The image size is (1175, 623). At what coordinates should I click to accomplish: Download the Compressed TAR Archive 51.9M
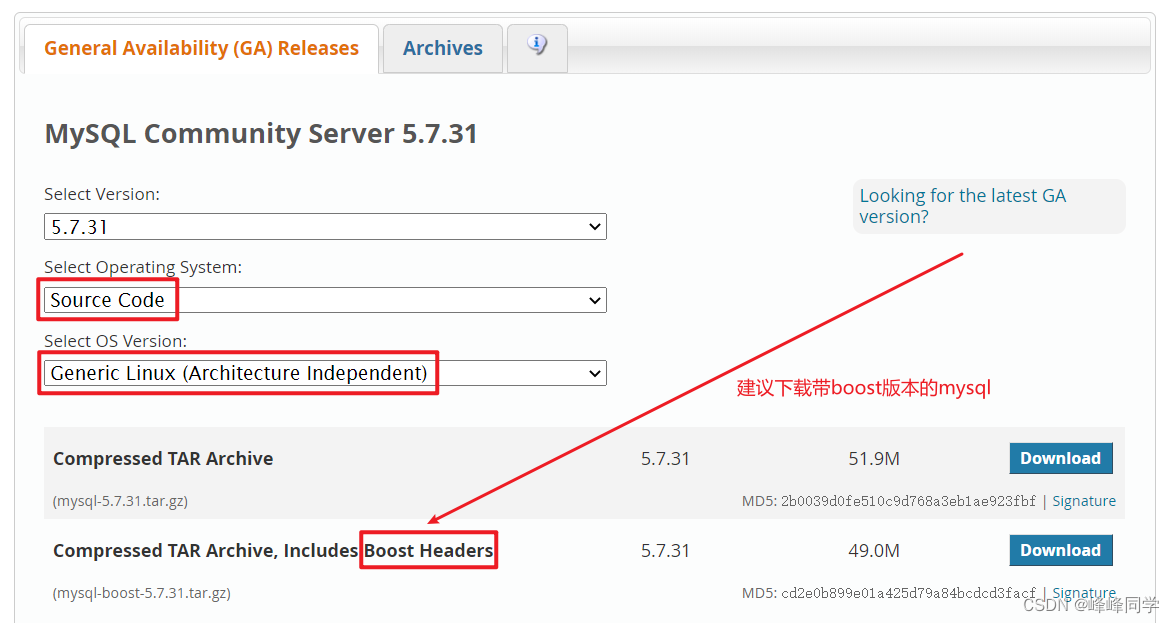[x=1060, y=458]
